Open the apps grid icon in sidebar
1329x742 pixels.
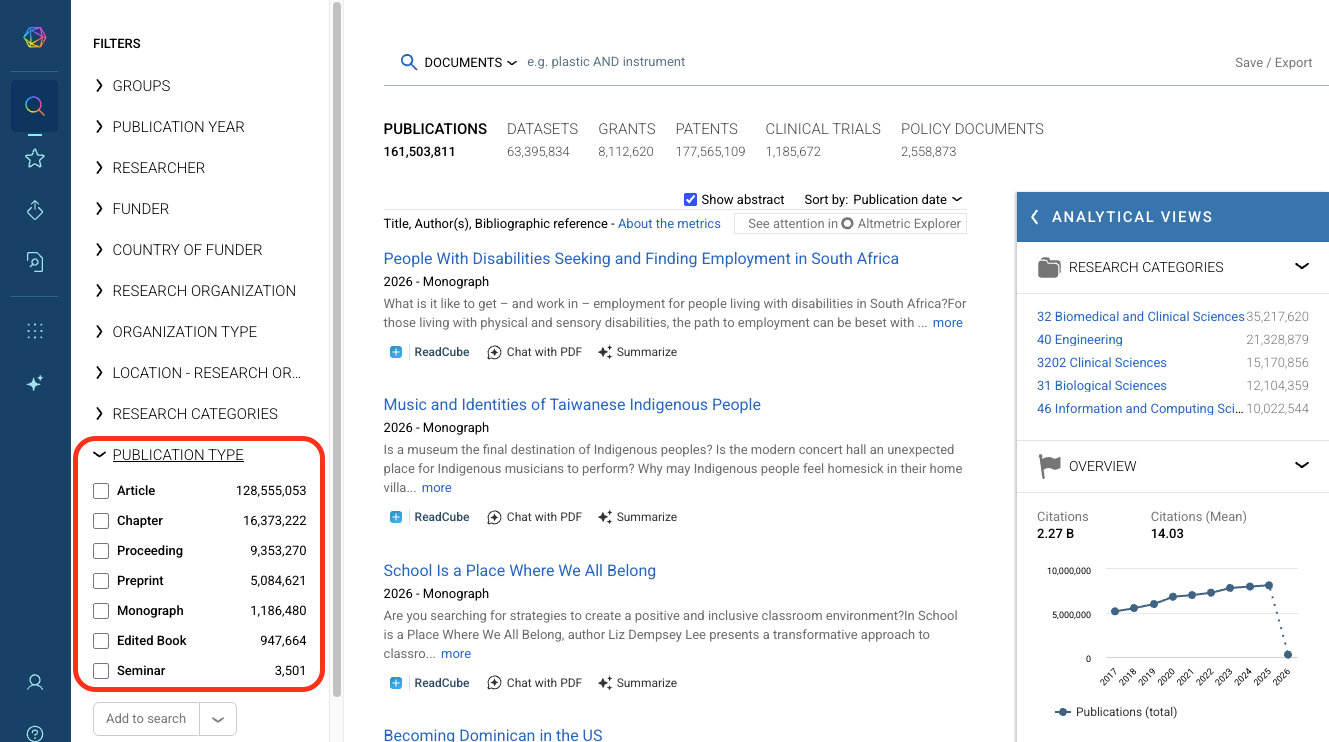pos(35,331)
